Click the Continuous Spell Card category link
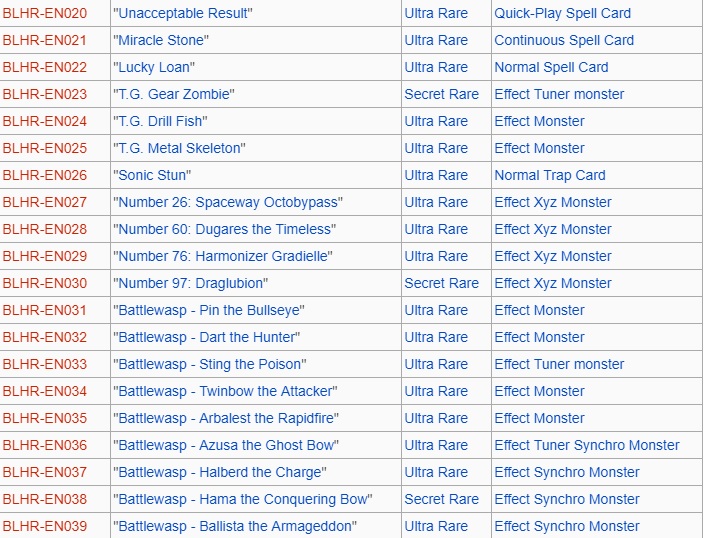The height and width of the screenshot is (538, 704). 564,41
